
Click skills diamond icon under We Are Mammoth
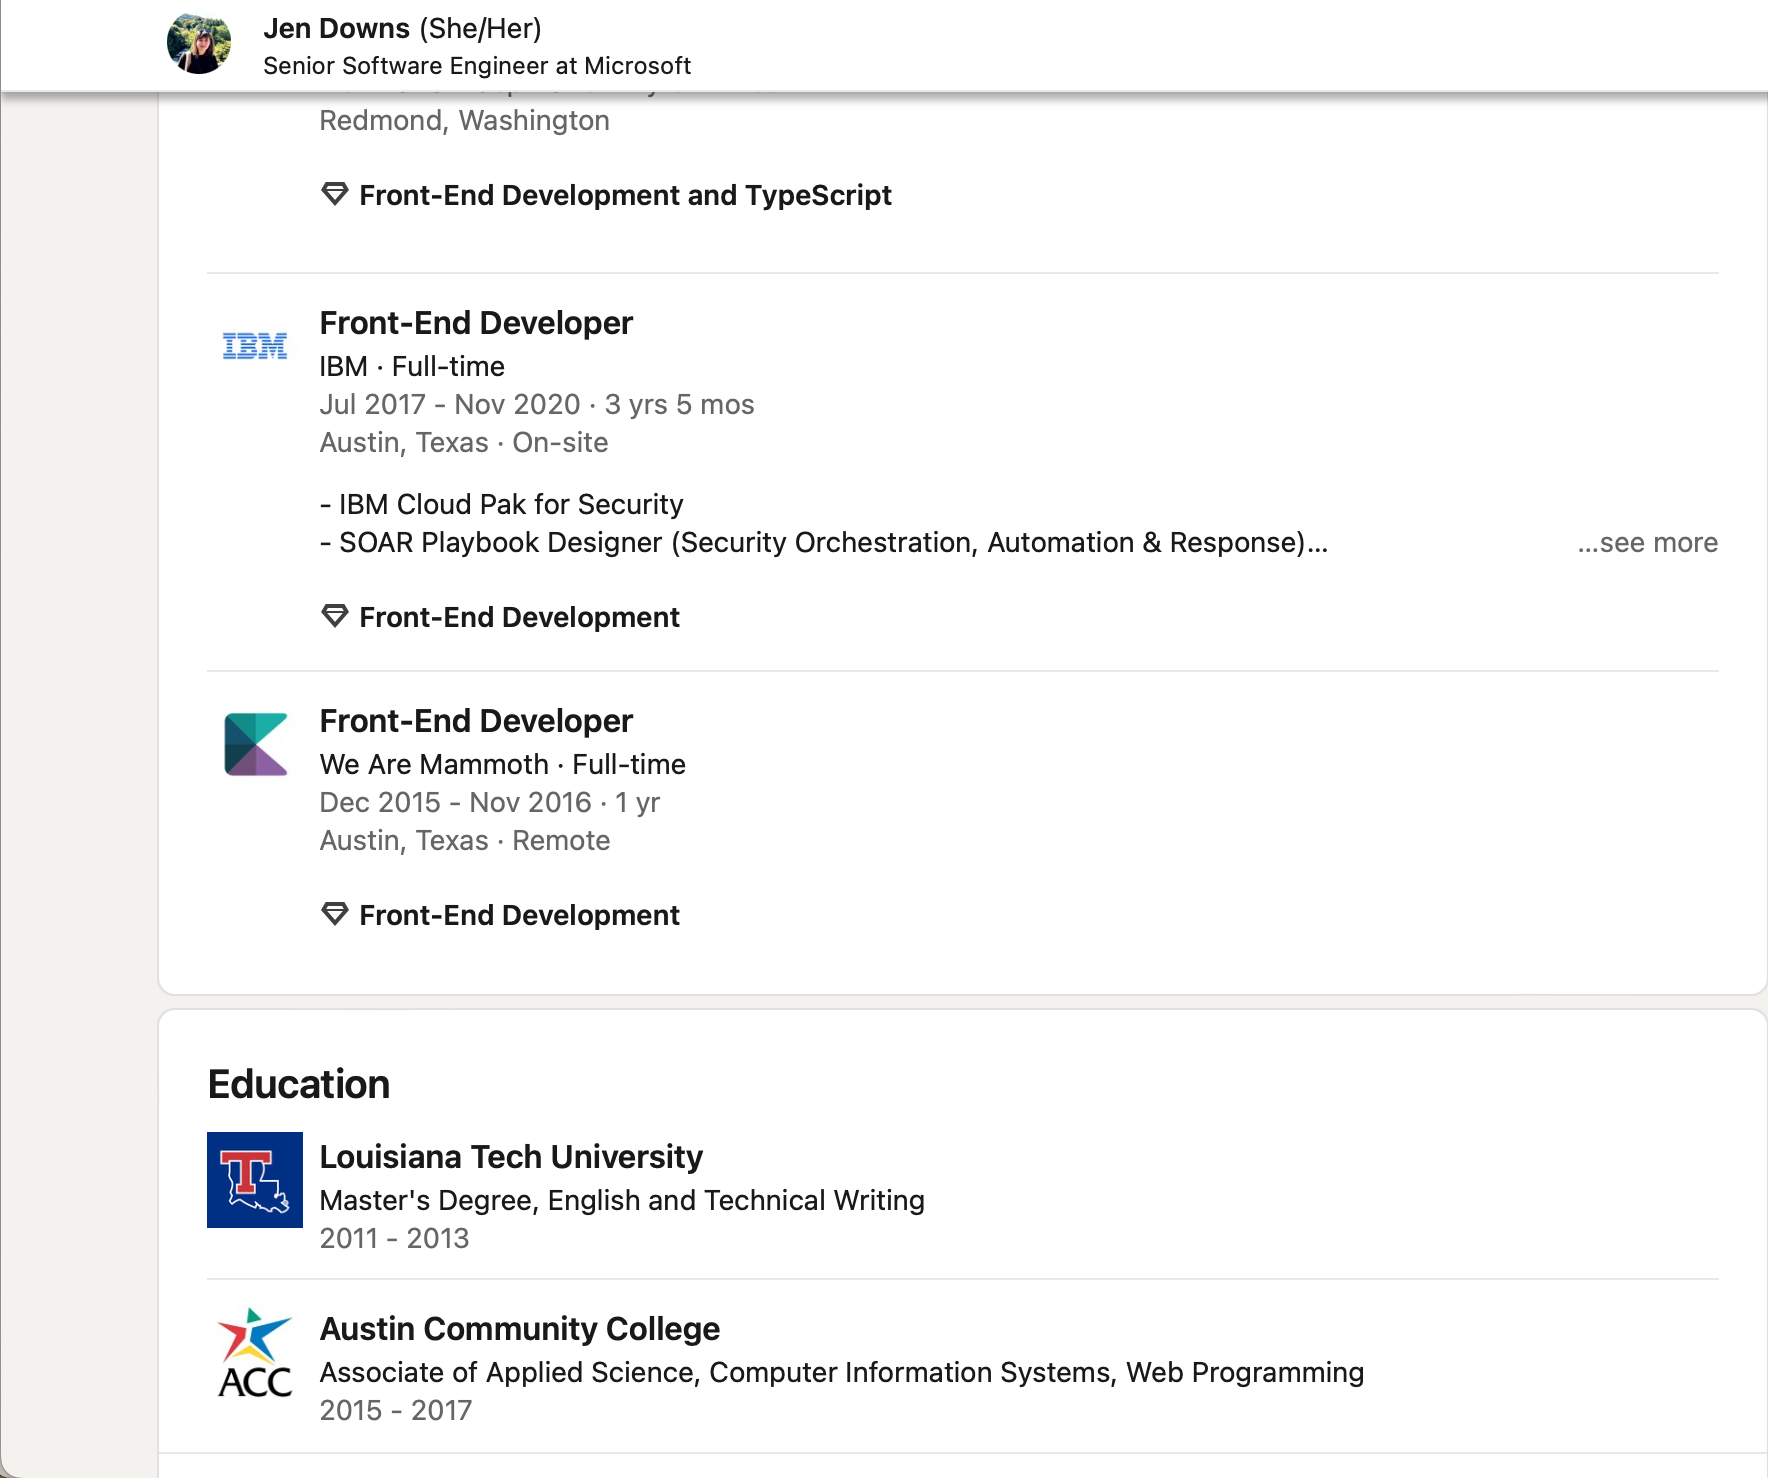coord(334,914)
